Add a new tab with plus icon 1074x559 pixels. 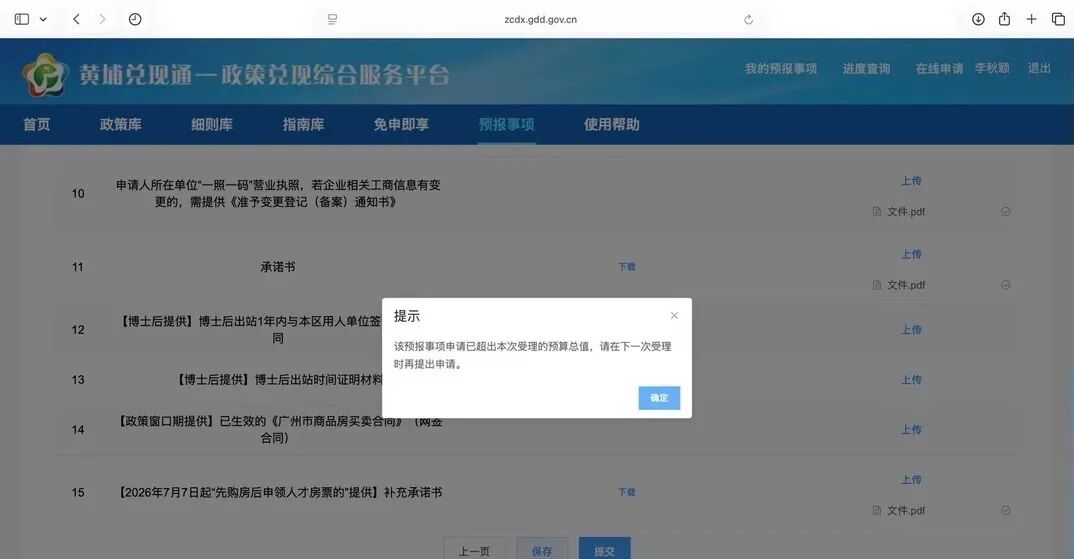click(x=1031, y=19)
